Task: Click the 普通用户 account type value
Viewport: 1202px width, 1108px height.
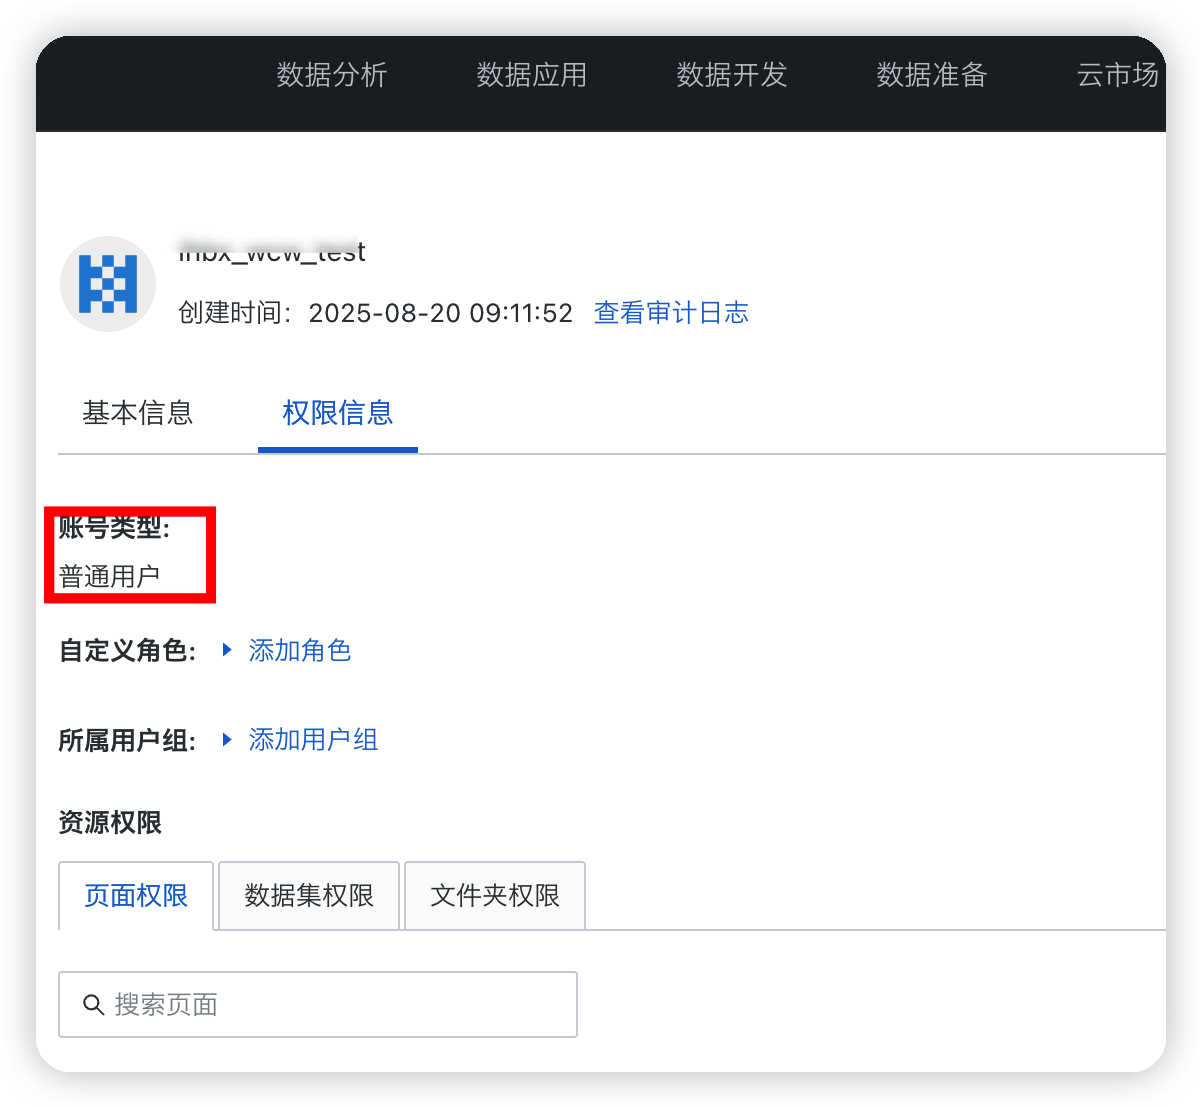Action: click(110, 577)
